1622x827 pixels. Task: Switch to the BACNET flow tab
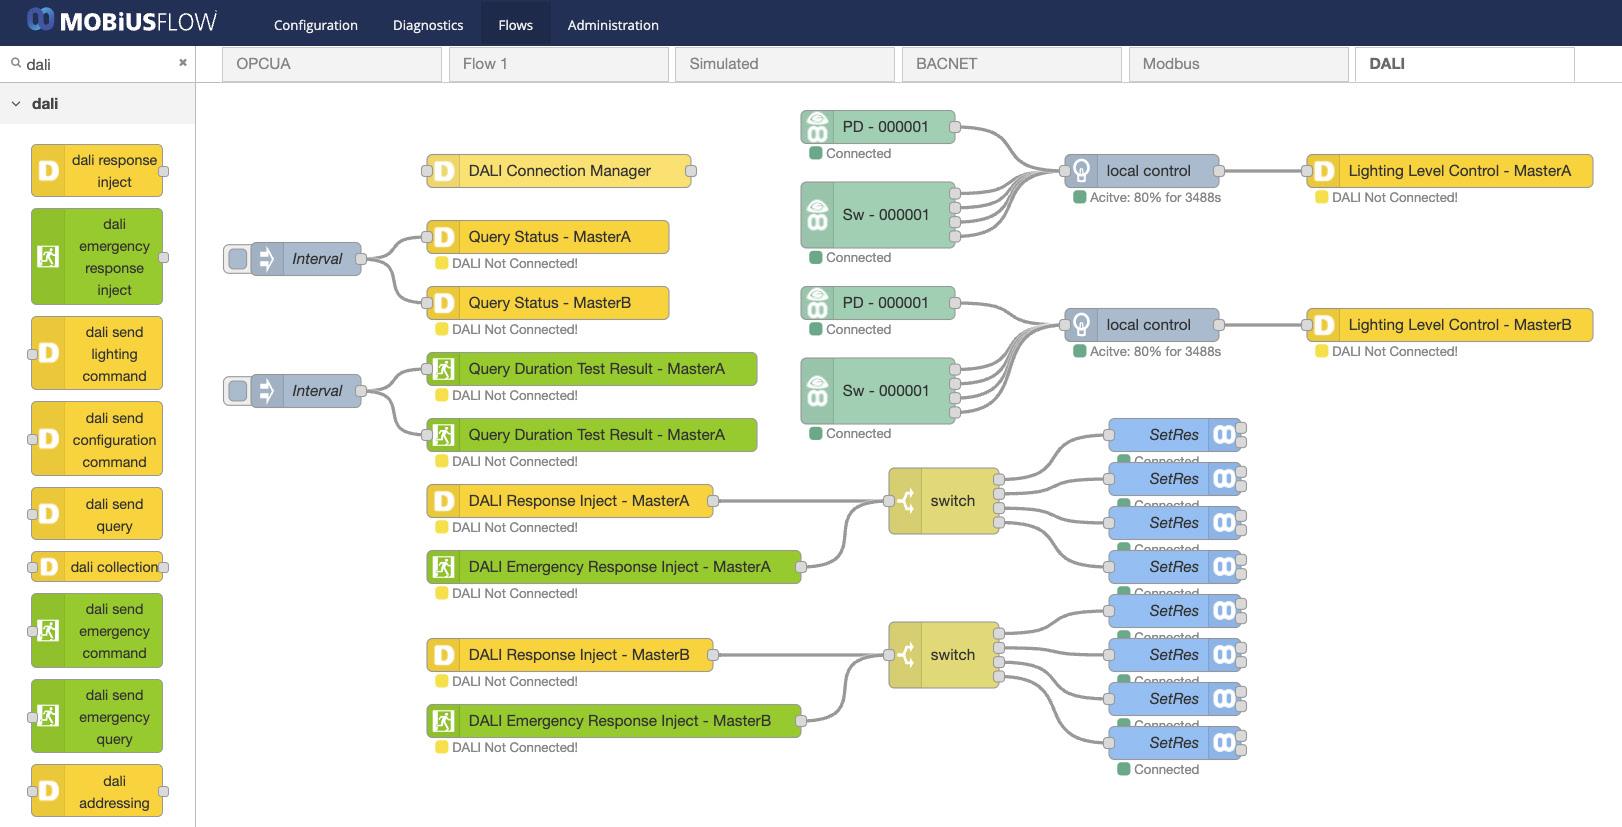point(1011,64)
